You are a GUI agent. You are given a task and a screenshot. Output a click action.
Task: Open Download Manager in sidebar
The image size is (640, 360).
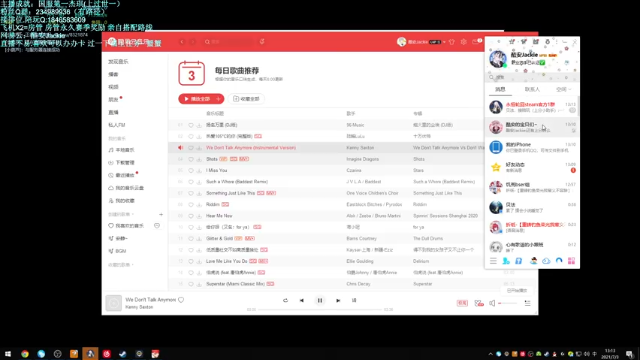click(x=121, y=163)
